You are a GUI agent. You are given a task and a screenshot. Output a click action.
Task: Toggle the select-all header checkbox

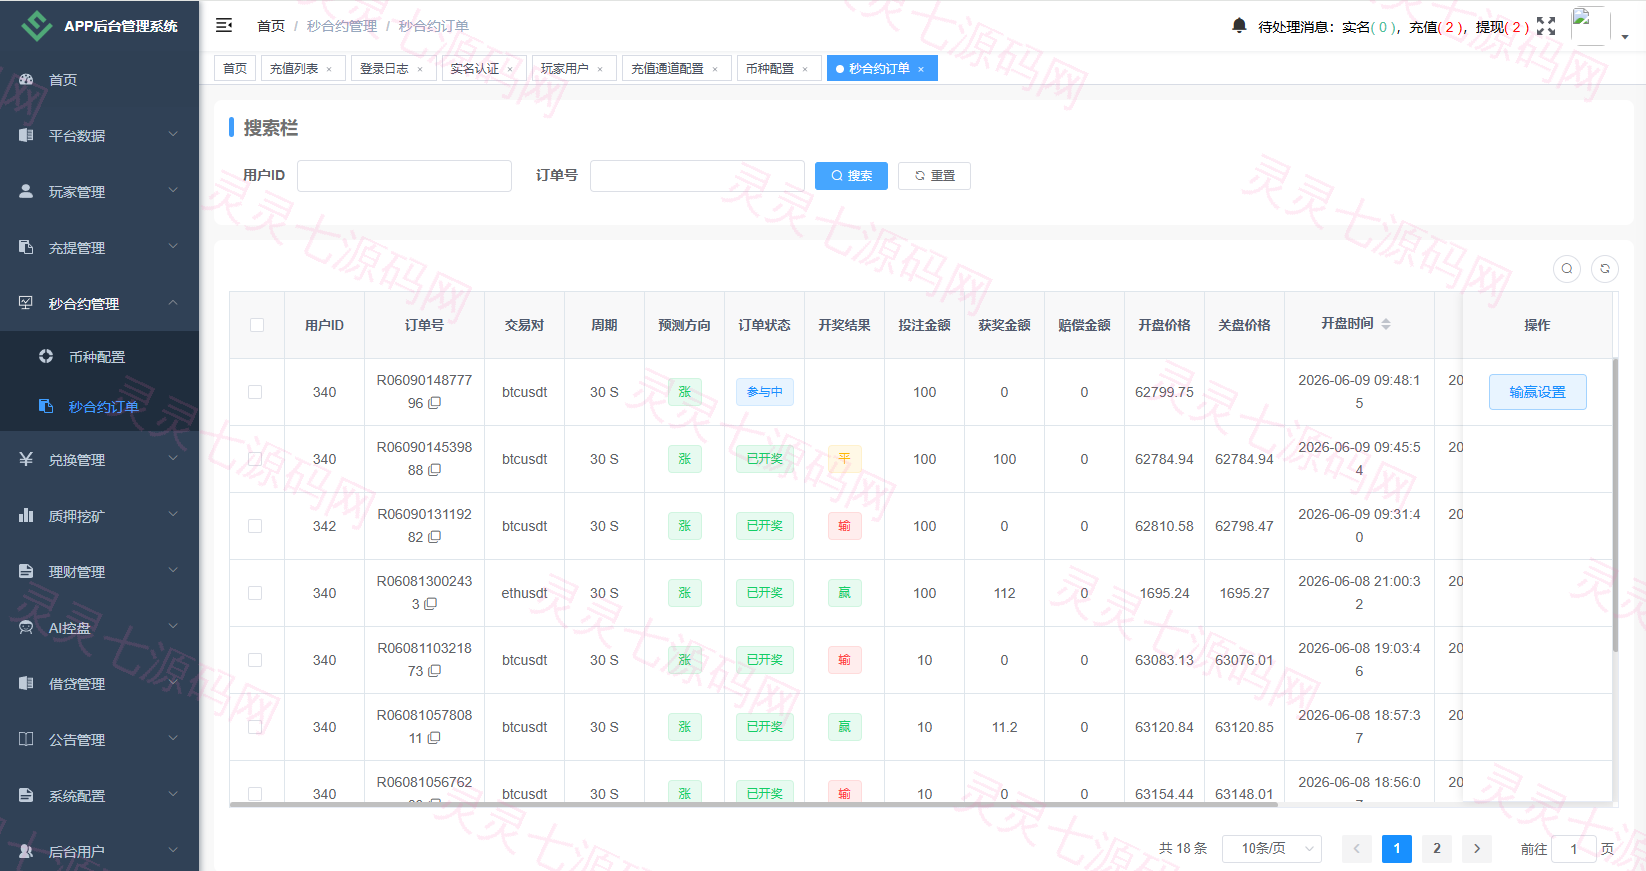tap(257, 325)
